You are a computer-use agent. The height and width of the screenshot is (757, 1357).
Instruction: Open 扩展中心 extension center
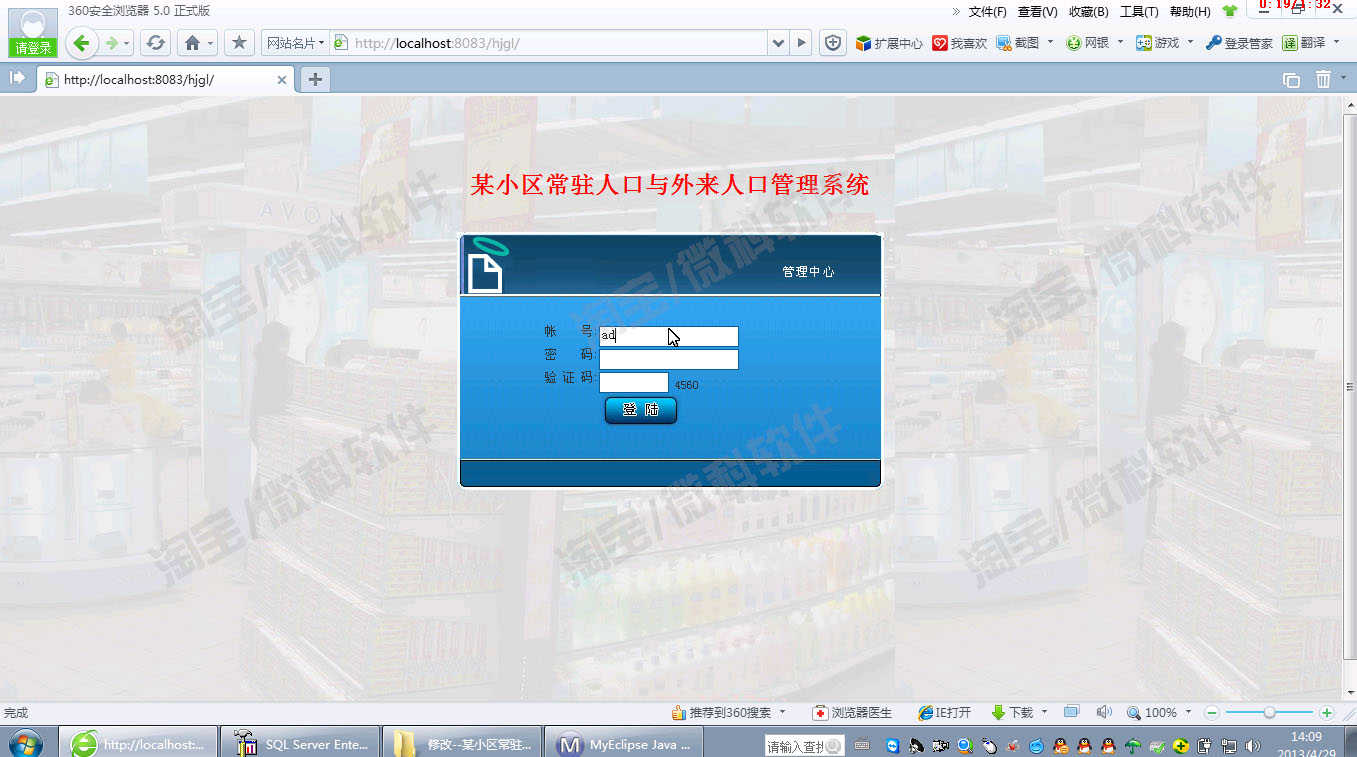(x=889, y=43)
